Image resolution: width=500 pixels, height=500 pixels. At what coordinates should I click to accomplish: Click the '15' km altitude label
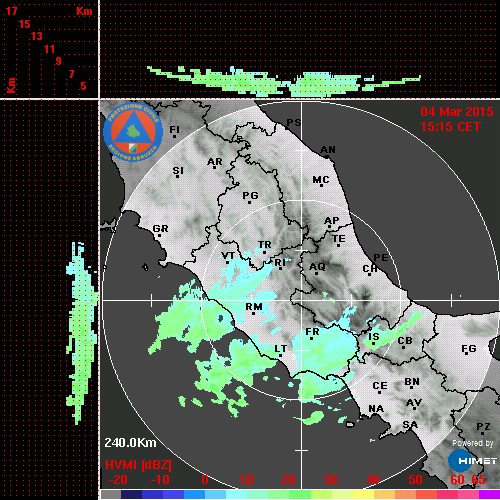pos(24,24)
